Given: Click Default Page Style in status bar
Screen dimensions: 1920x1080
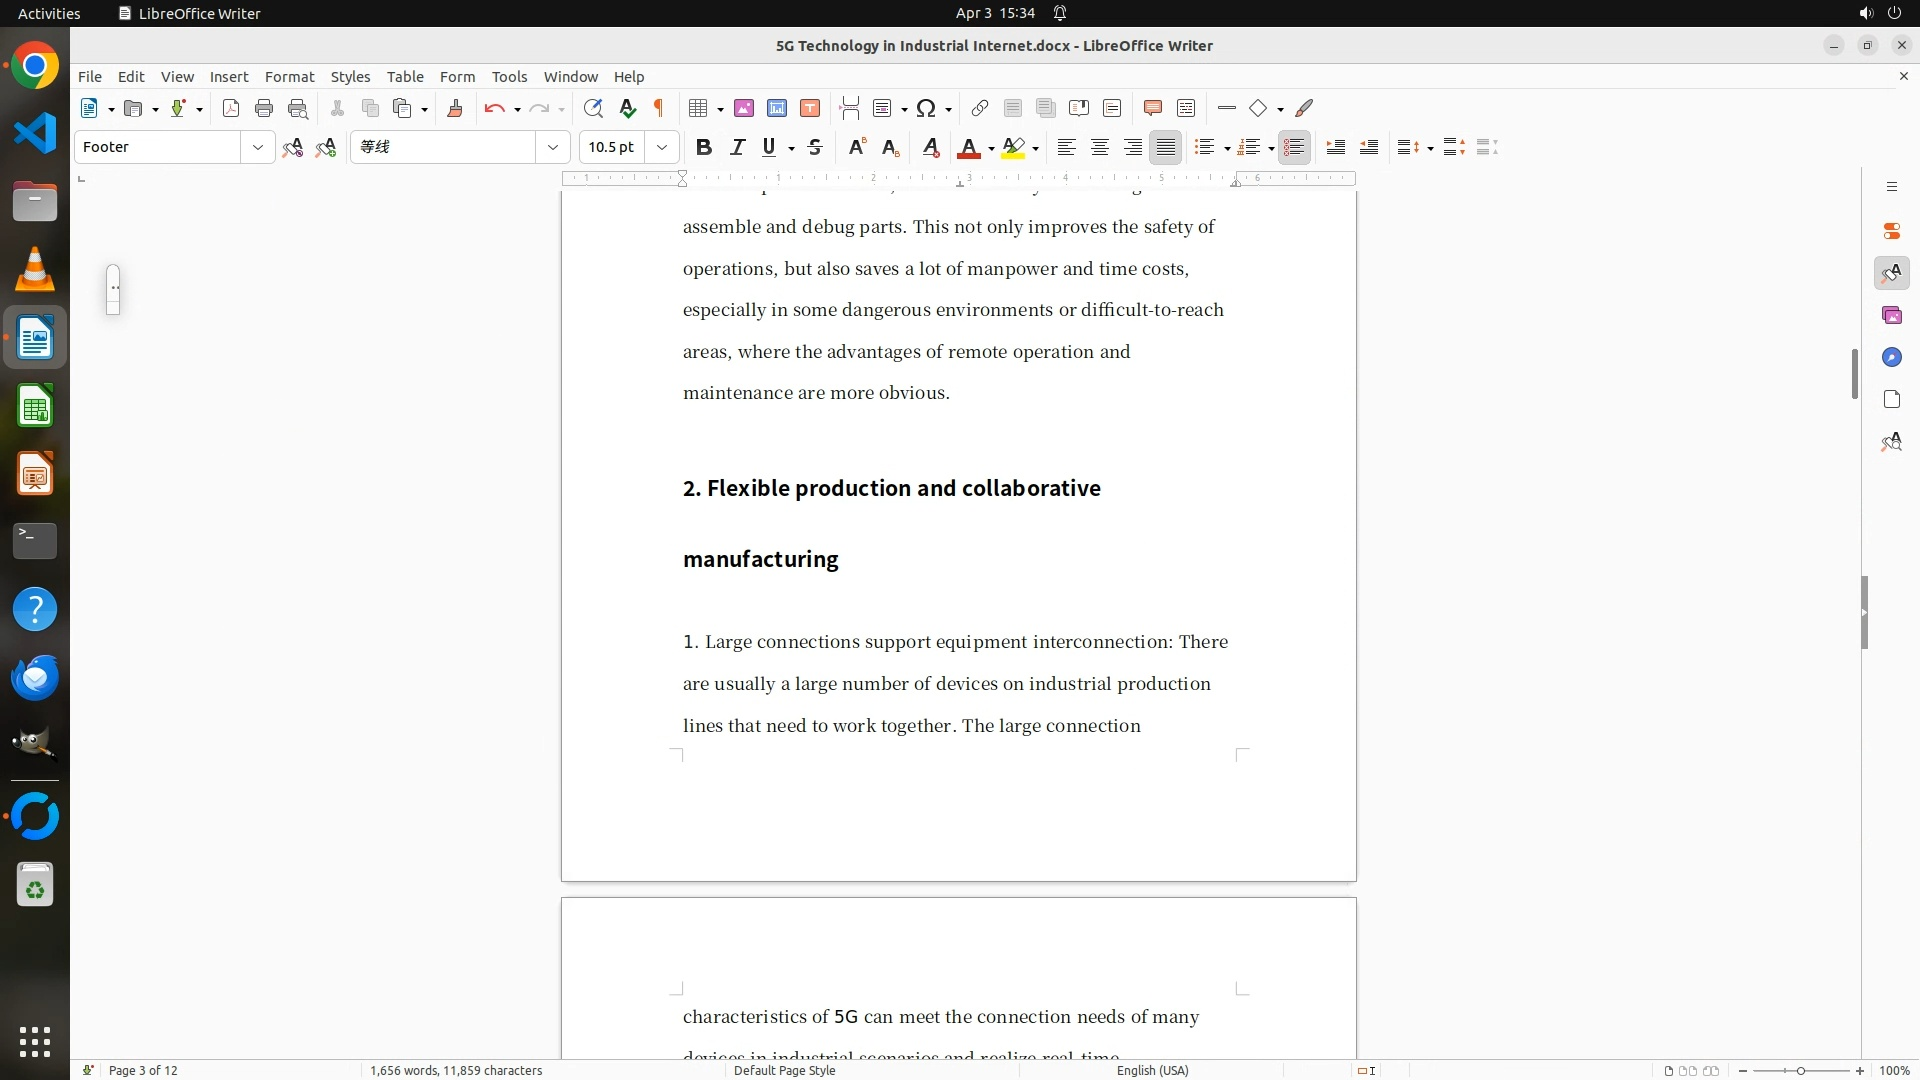Looking at the screenshot, I should coord(784,1070).
